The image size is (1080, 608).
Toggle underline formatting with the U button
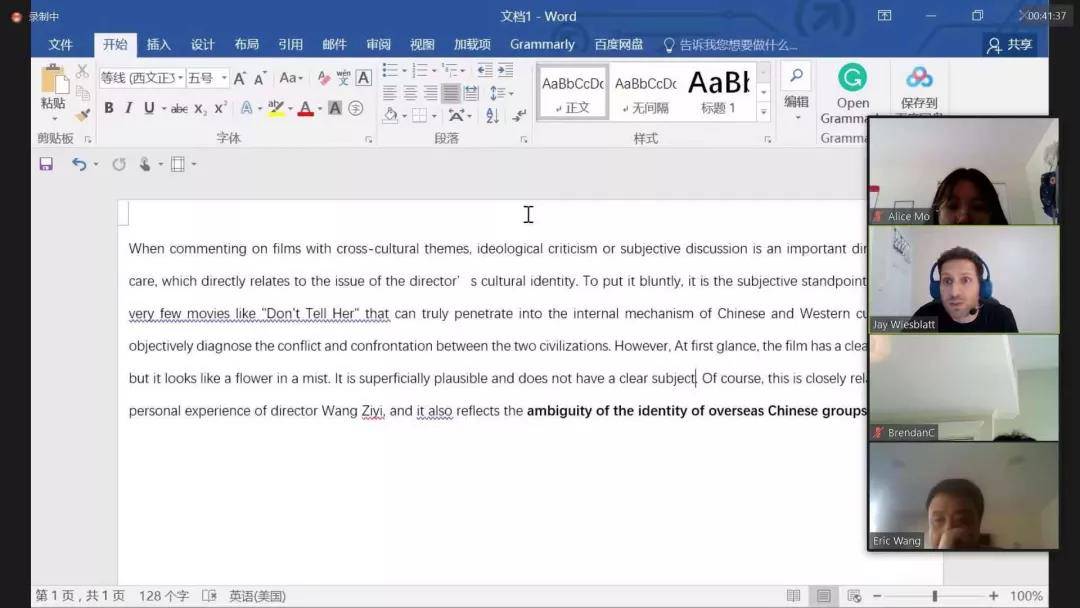149,108
